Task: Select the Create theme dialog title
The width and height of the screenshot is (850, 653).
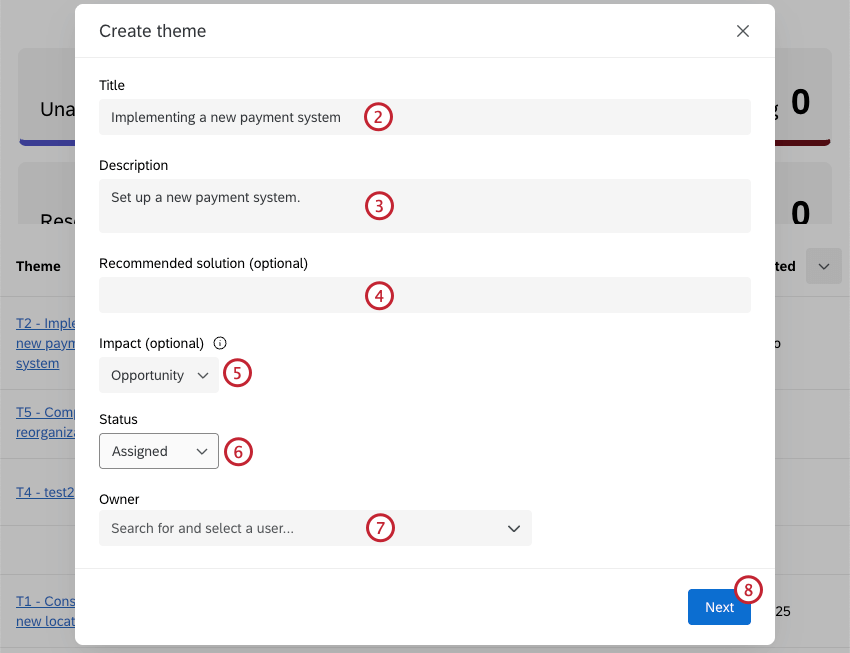Action: coord(152,31)
